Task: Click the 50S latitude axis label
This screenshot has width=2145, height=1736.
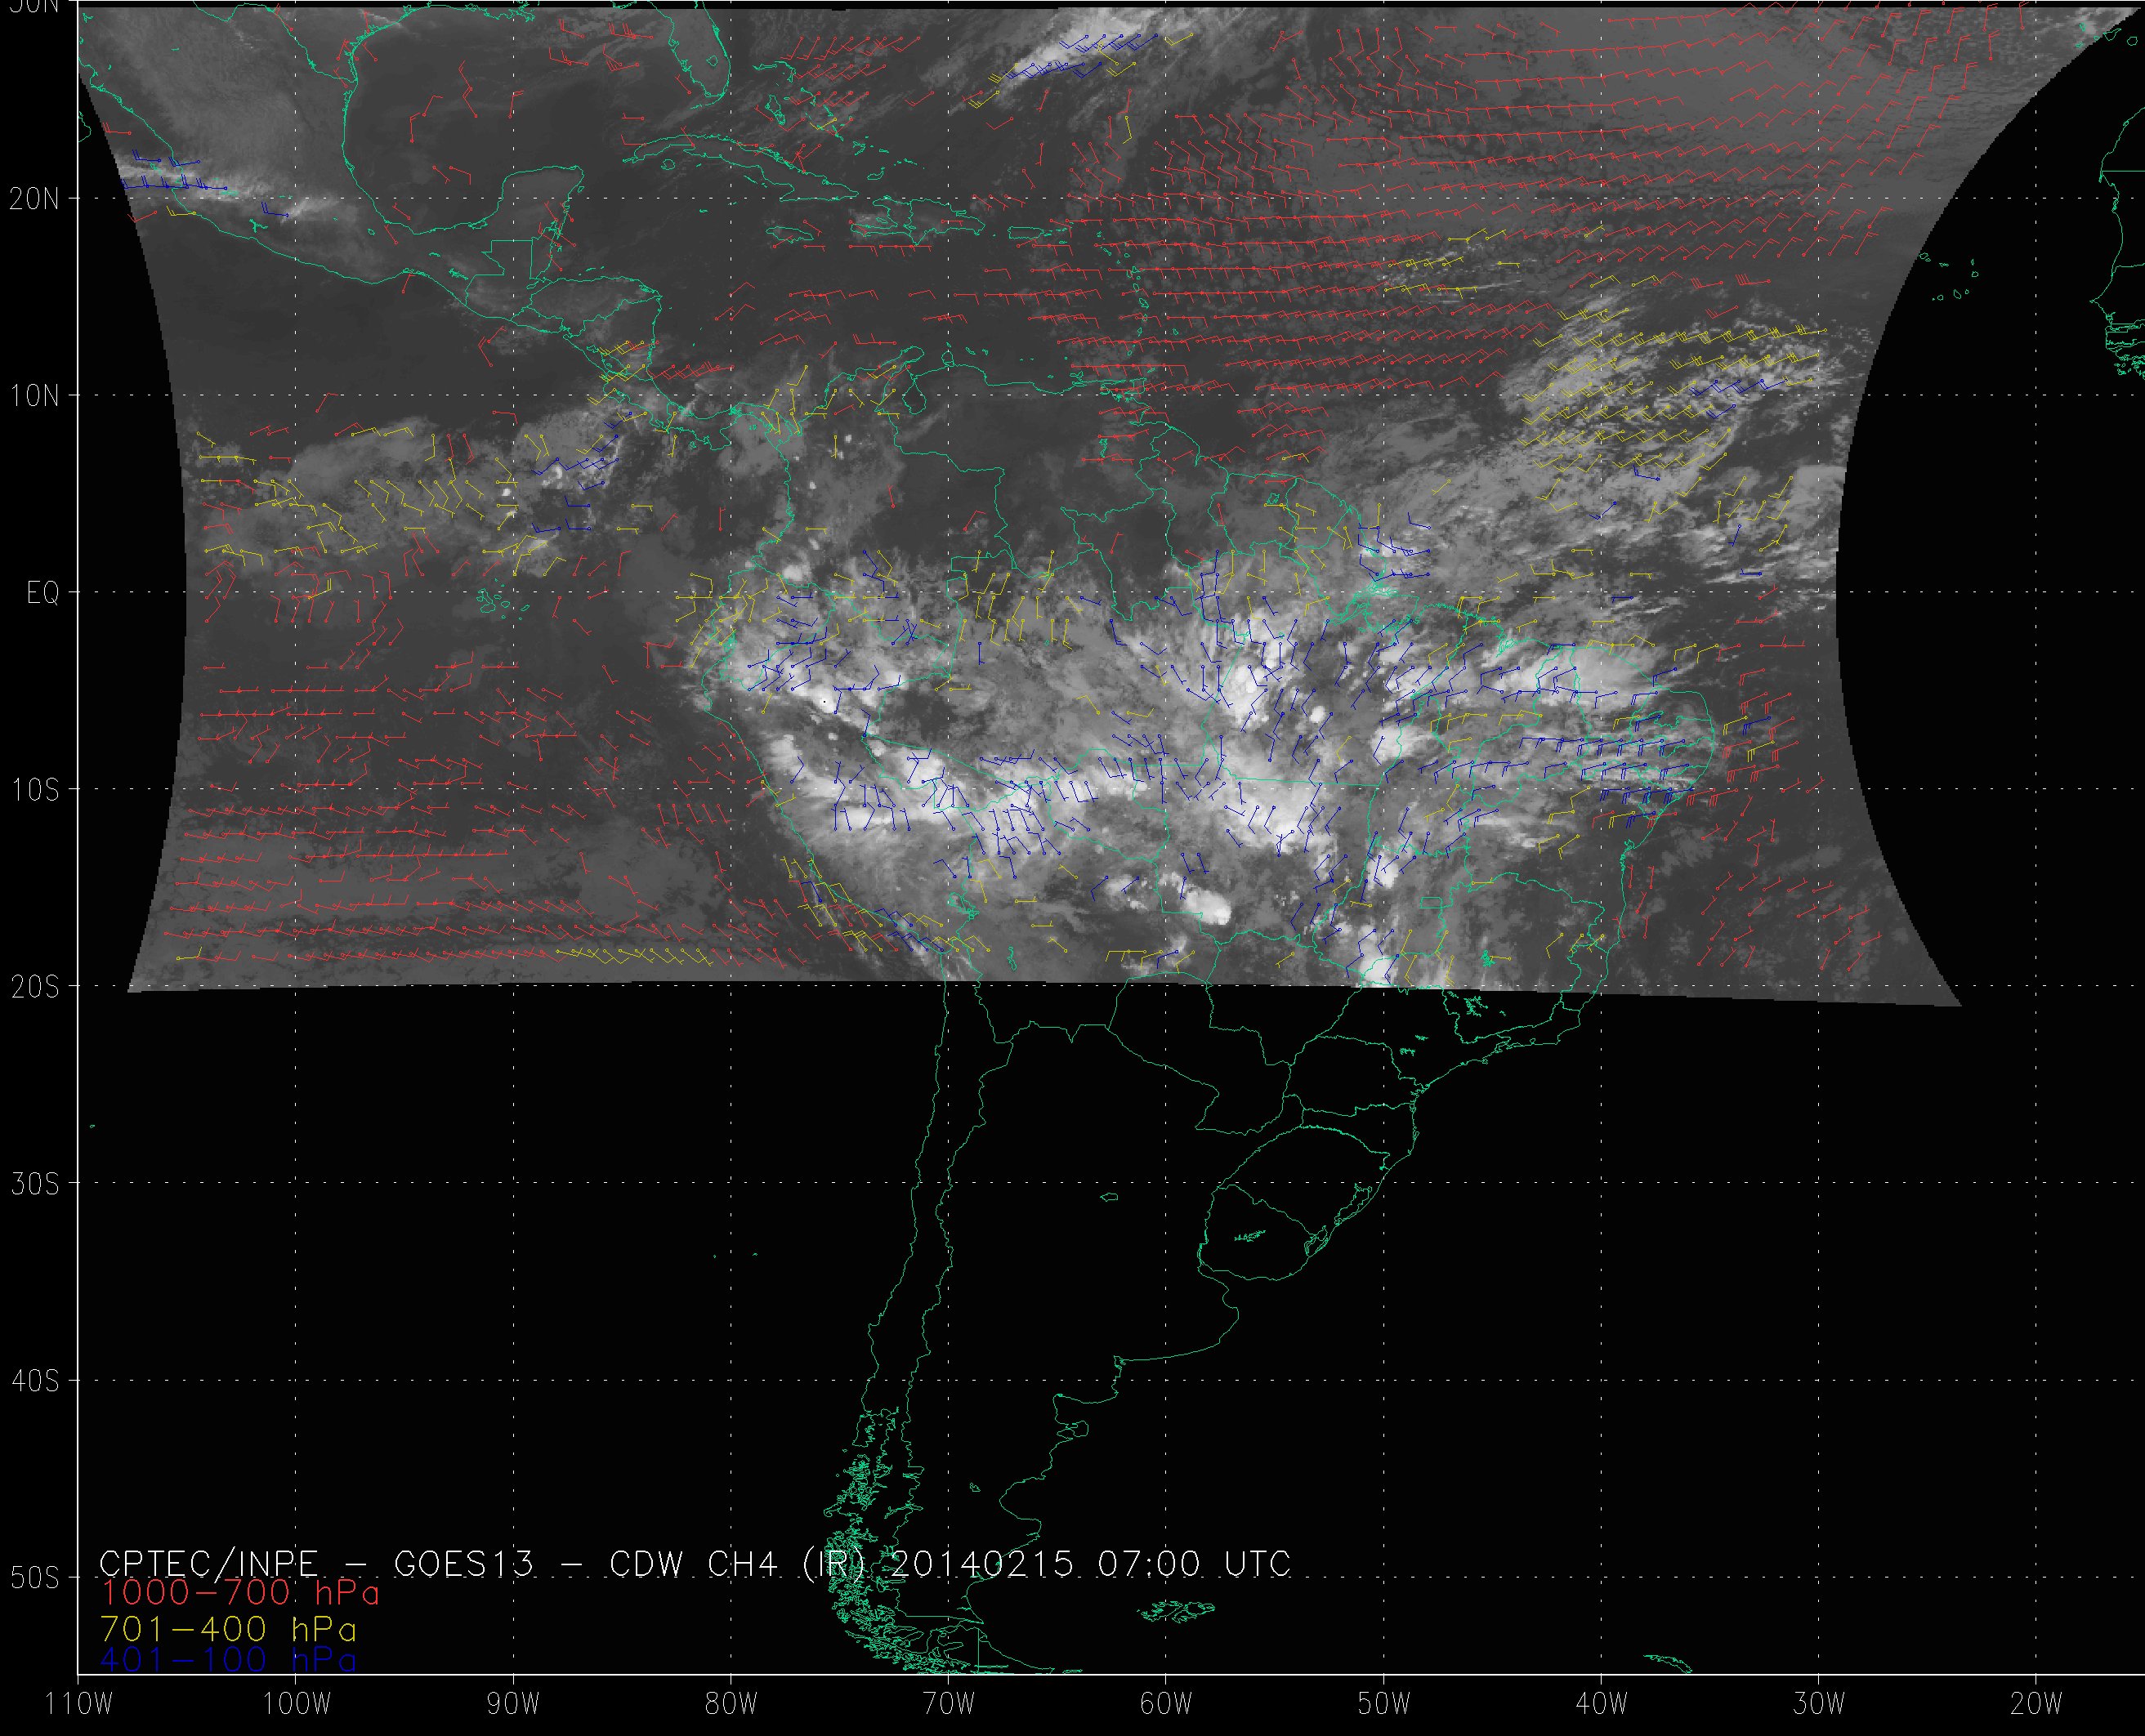Action: pos(34,1578)
